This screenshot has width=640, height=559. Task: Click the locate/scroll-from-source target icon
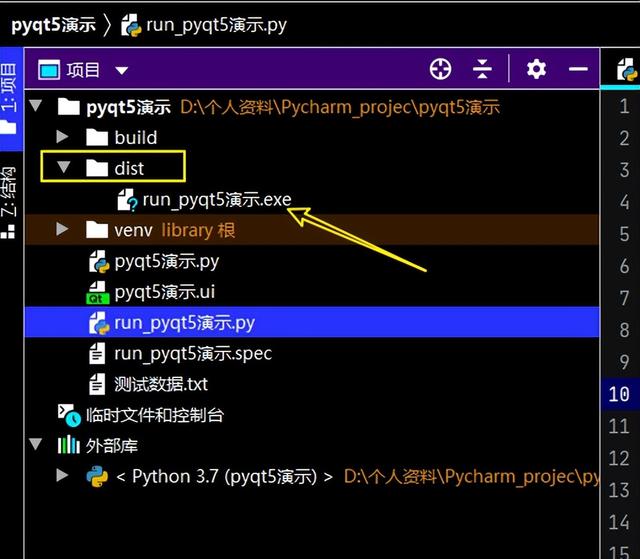(440, 69)
